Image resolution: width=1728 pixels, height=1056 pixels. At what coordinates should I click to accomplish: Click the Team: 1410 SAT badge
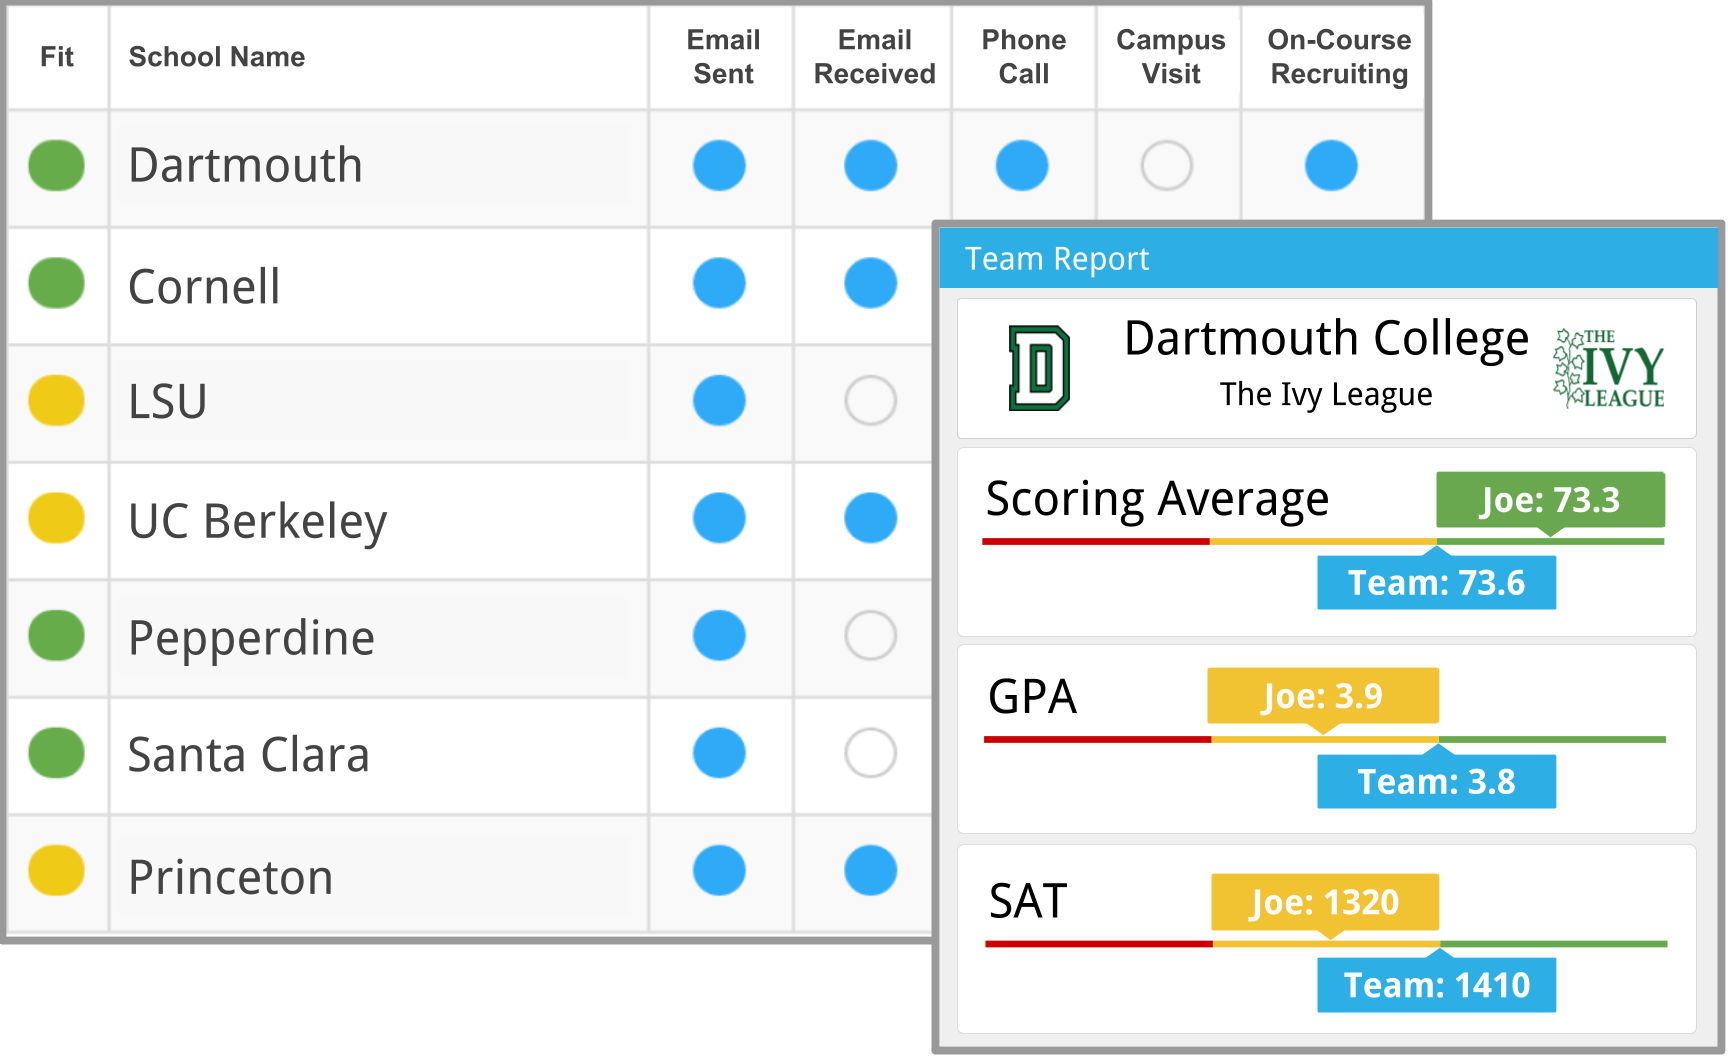[x=1436, y=984]
